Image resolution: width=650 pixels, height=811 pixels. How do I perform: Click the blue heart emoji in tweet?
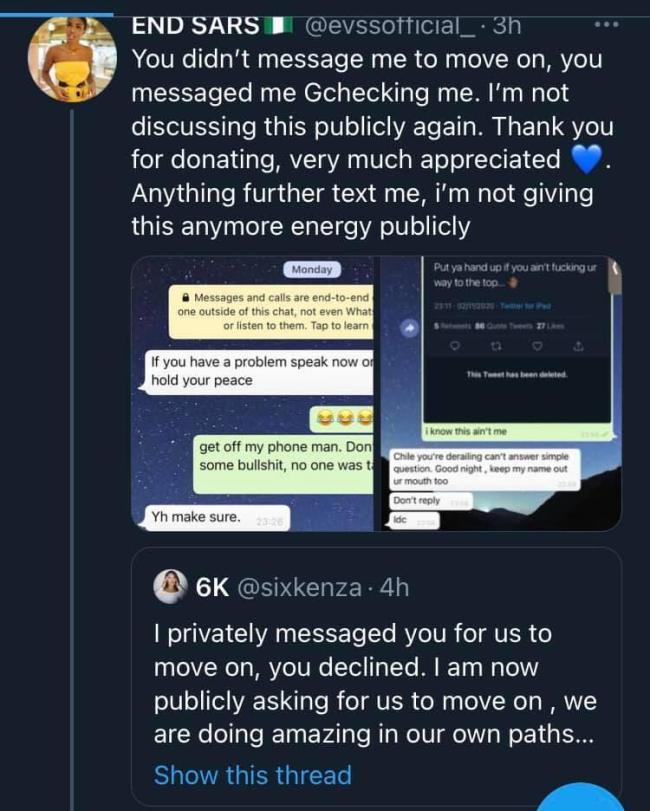[586, 160]
